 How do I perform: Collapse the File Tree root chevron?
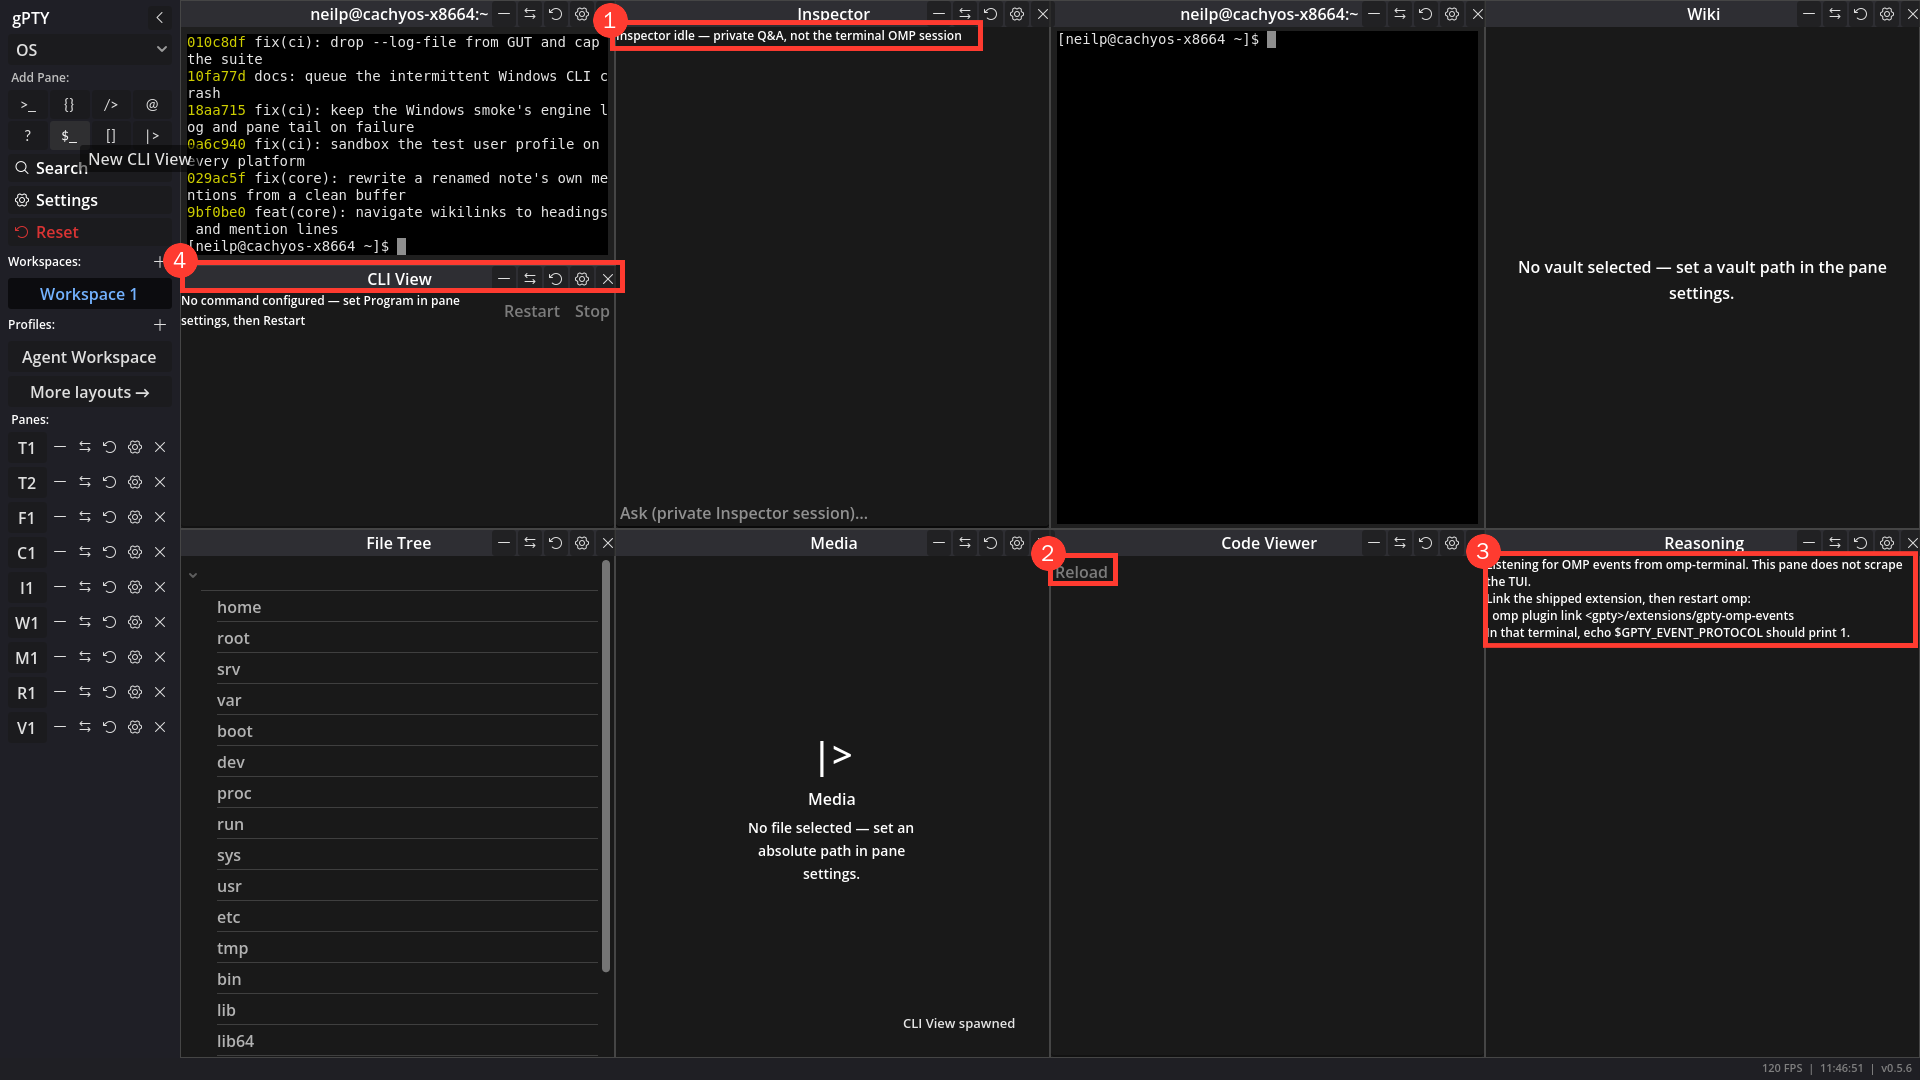[193, 575]
